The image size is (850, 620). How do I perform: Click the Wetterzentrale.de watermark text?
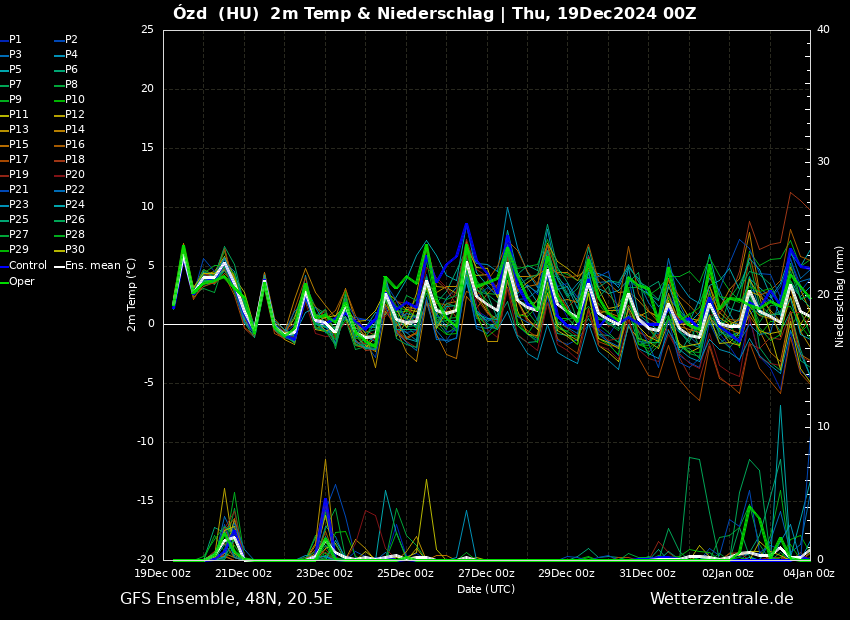tap(721, 599)
